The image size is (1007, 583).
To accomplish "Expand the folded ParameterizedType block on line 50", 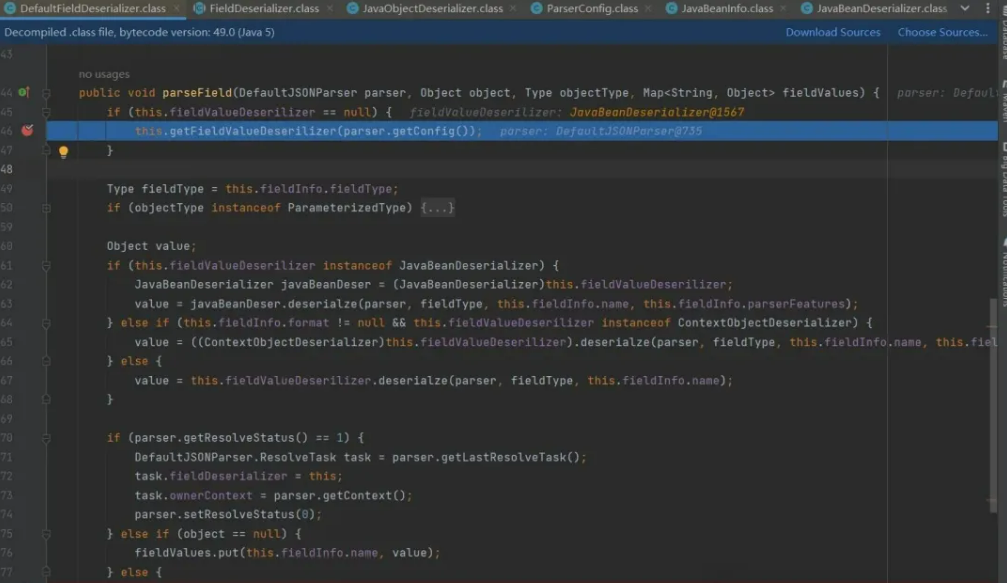I will point(46,208).
